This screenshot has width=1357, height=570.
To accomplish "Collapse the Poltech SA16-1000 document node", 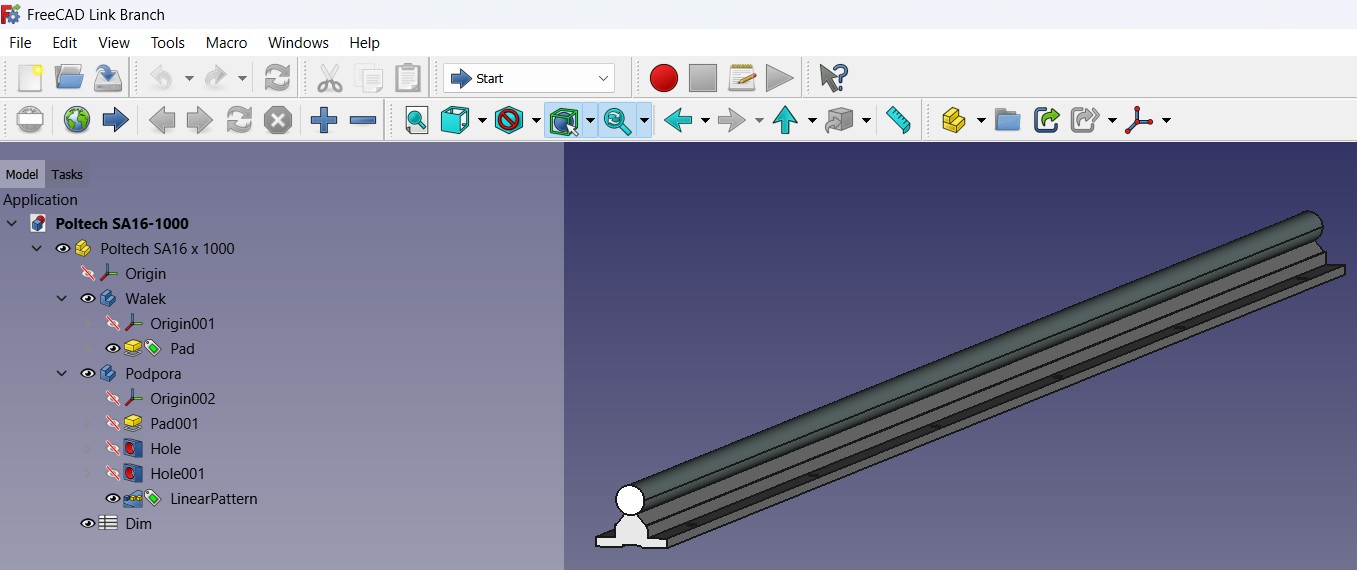I will (12, 223).
